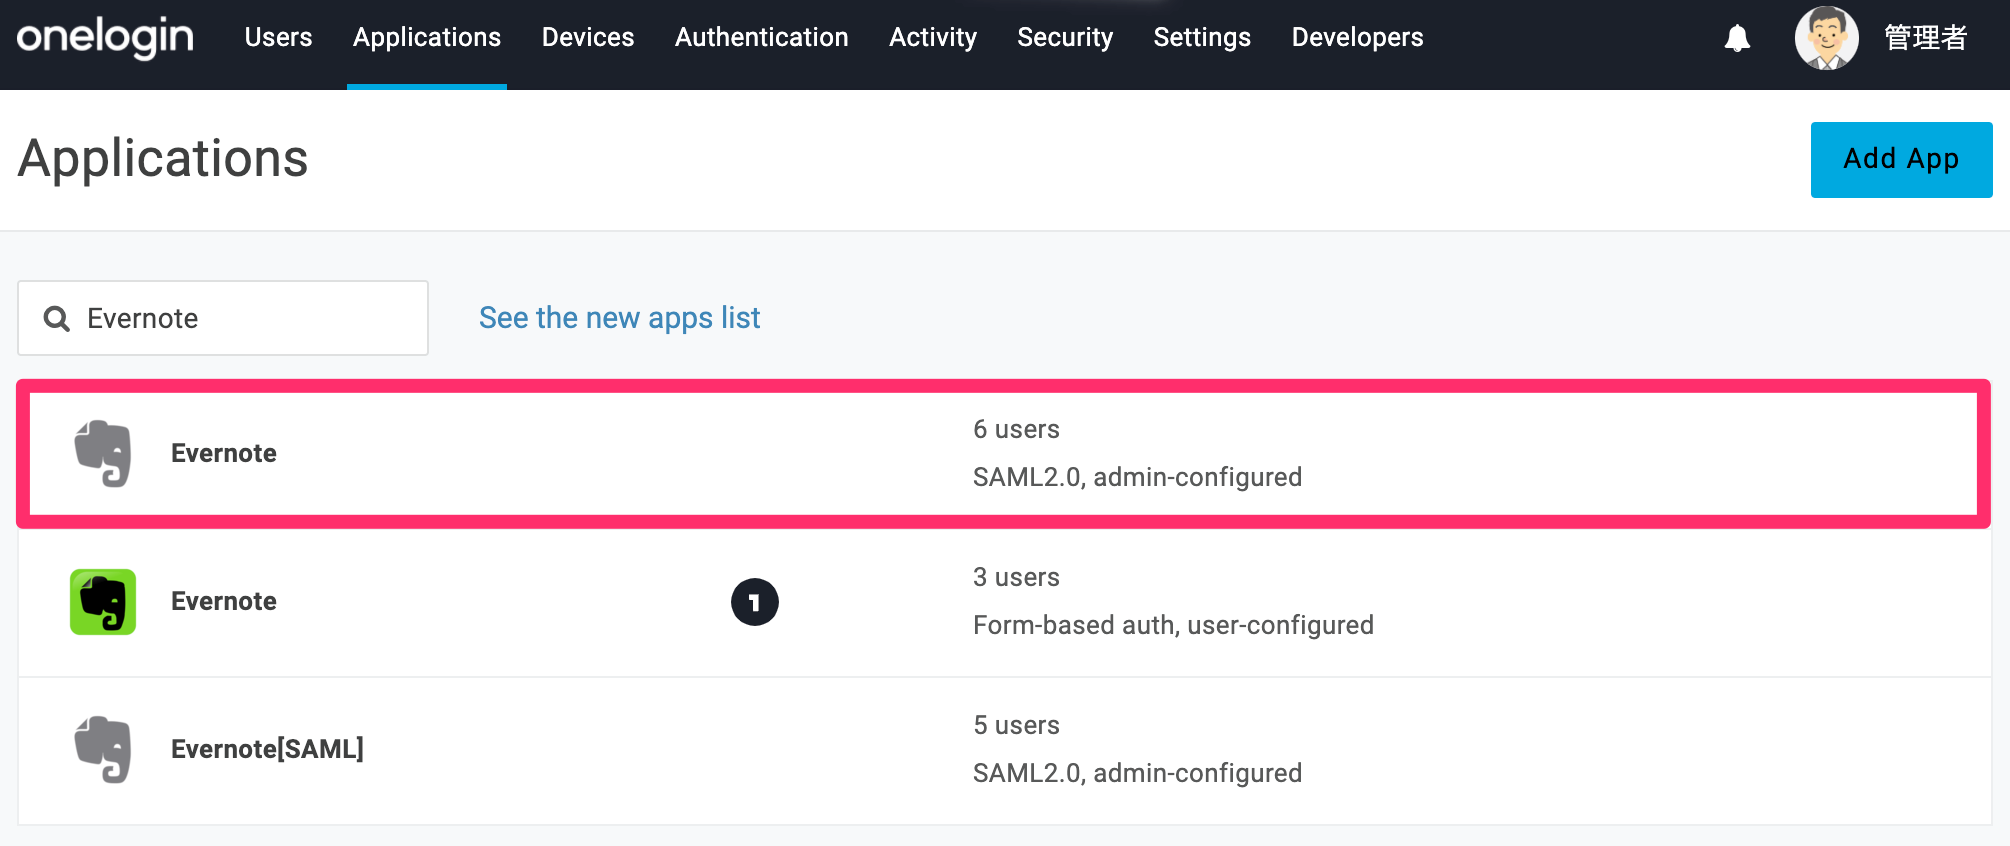The width and height of the screenshot is (2010, 846).
Task: Click the OneLogin logo
Action: pos(105,38)
